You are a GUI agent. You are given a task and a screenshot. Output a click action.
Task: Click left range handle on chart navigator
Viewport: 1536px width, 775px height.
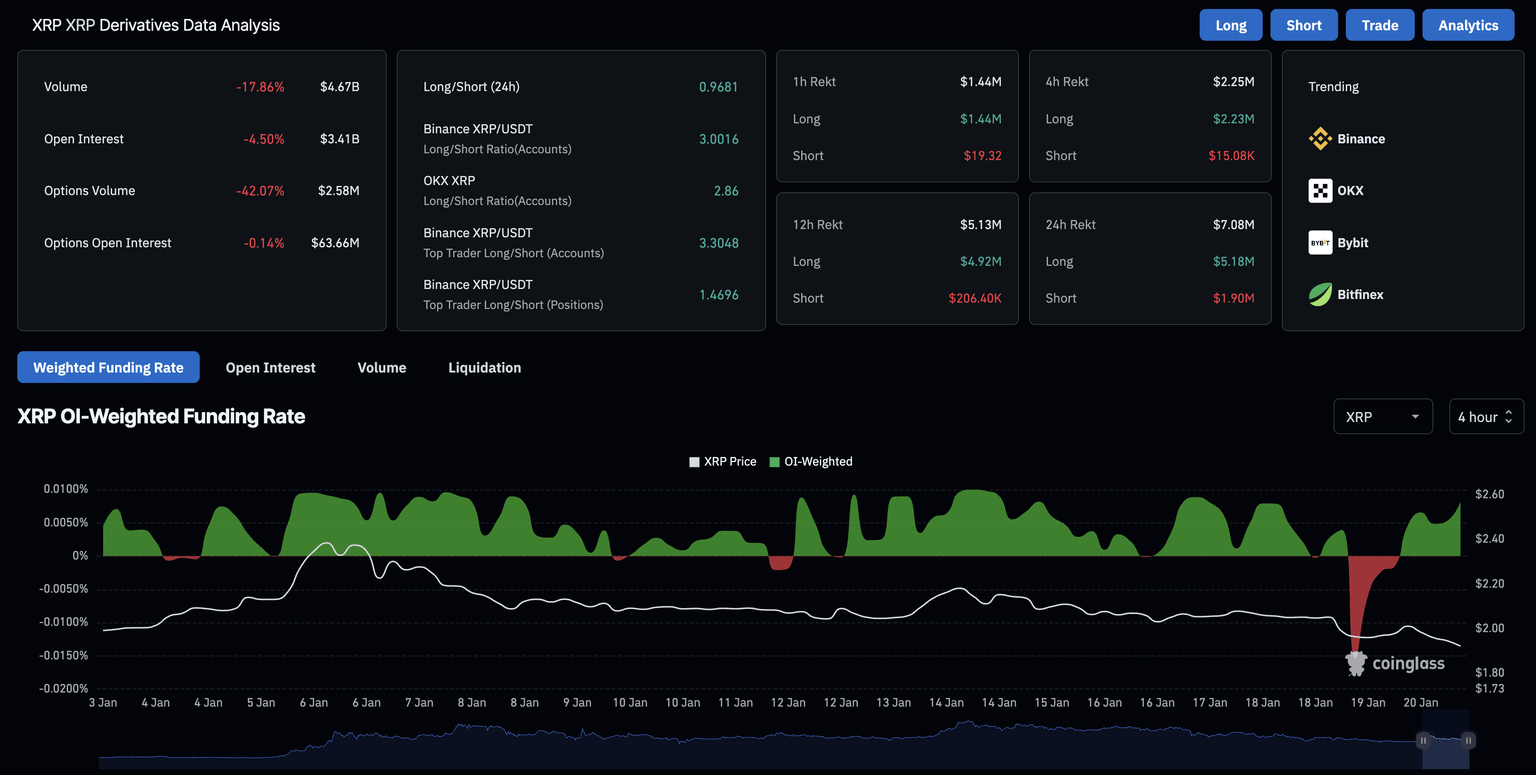pos(1423,740)
